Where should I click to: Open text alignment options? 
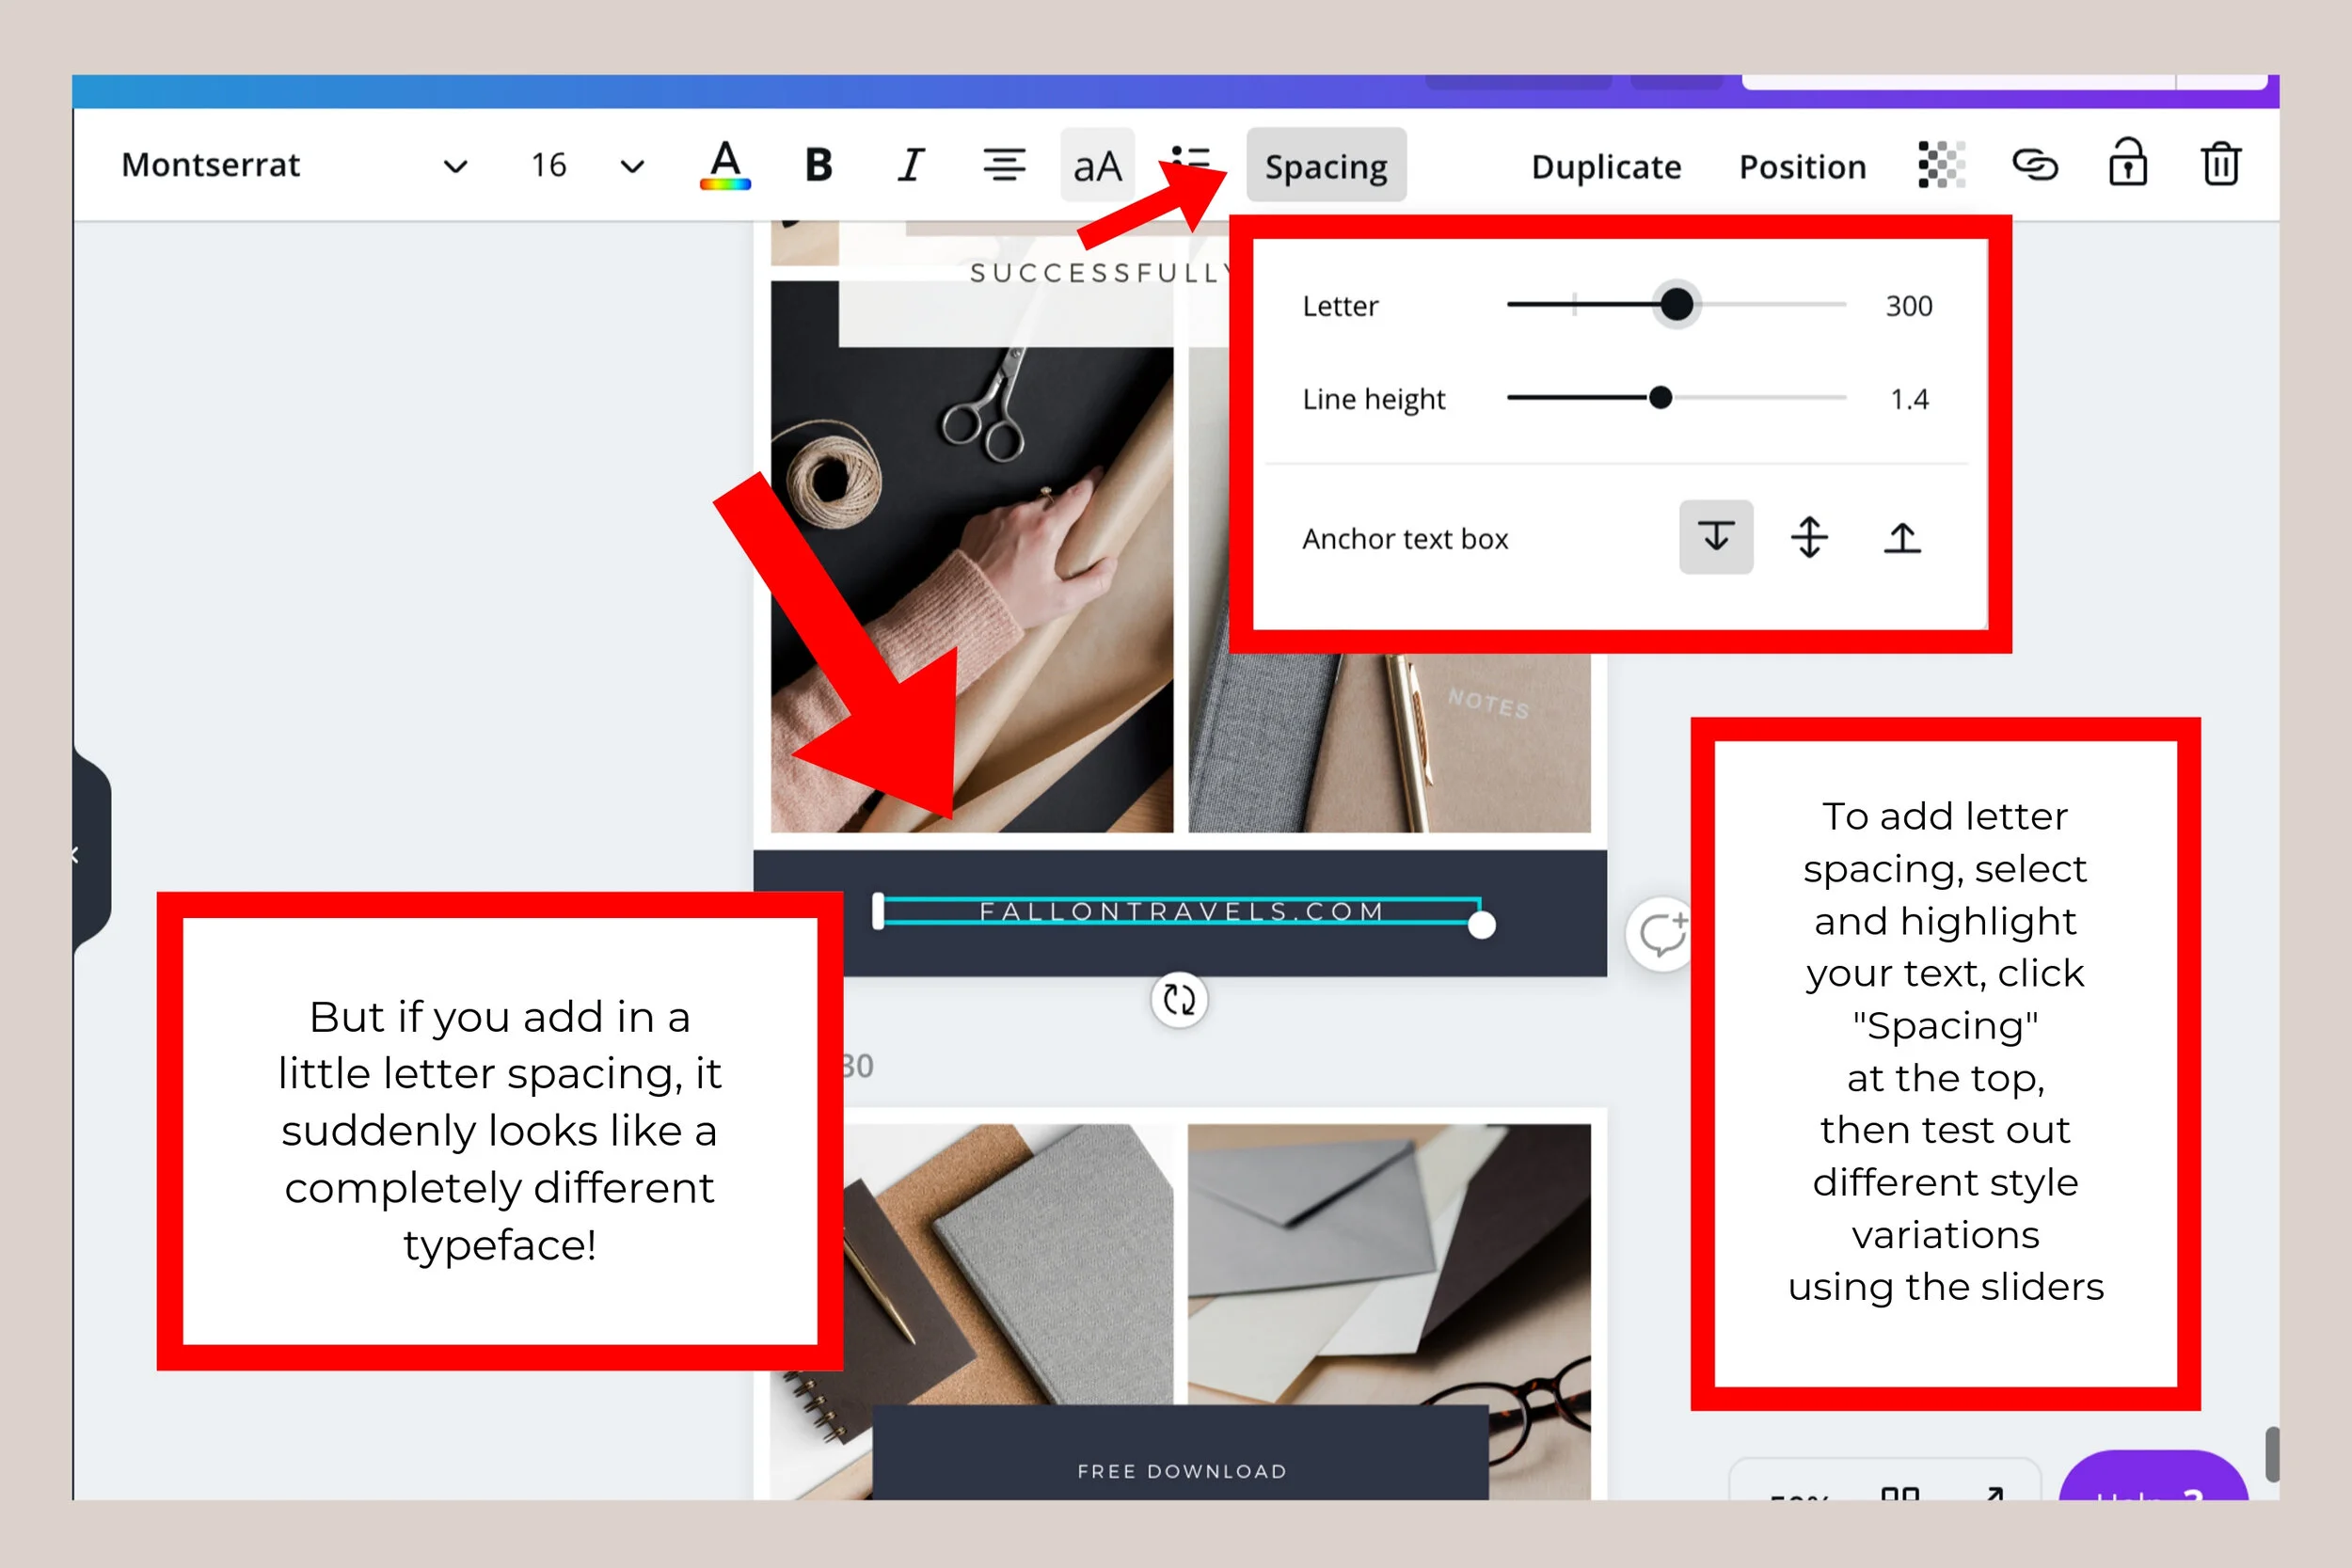click(x=1004, y=165)
